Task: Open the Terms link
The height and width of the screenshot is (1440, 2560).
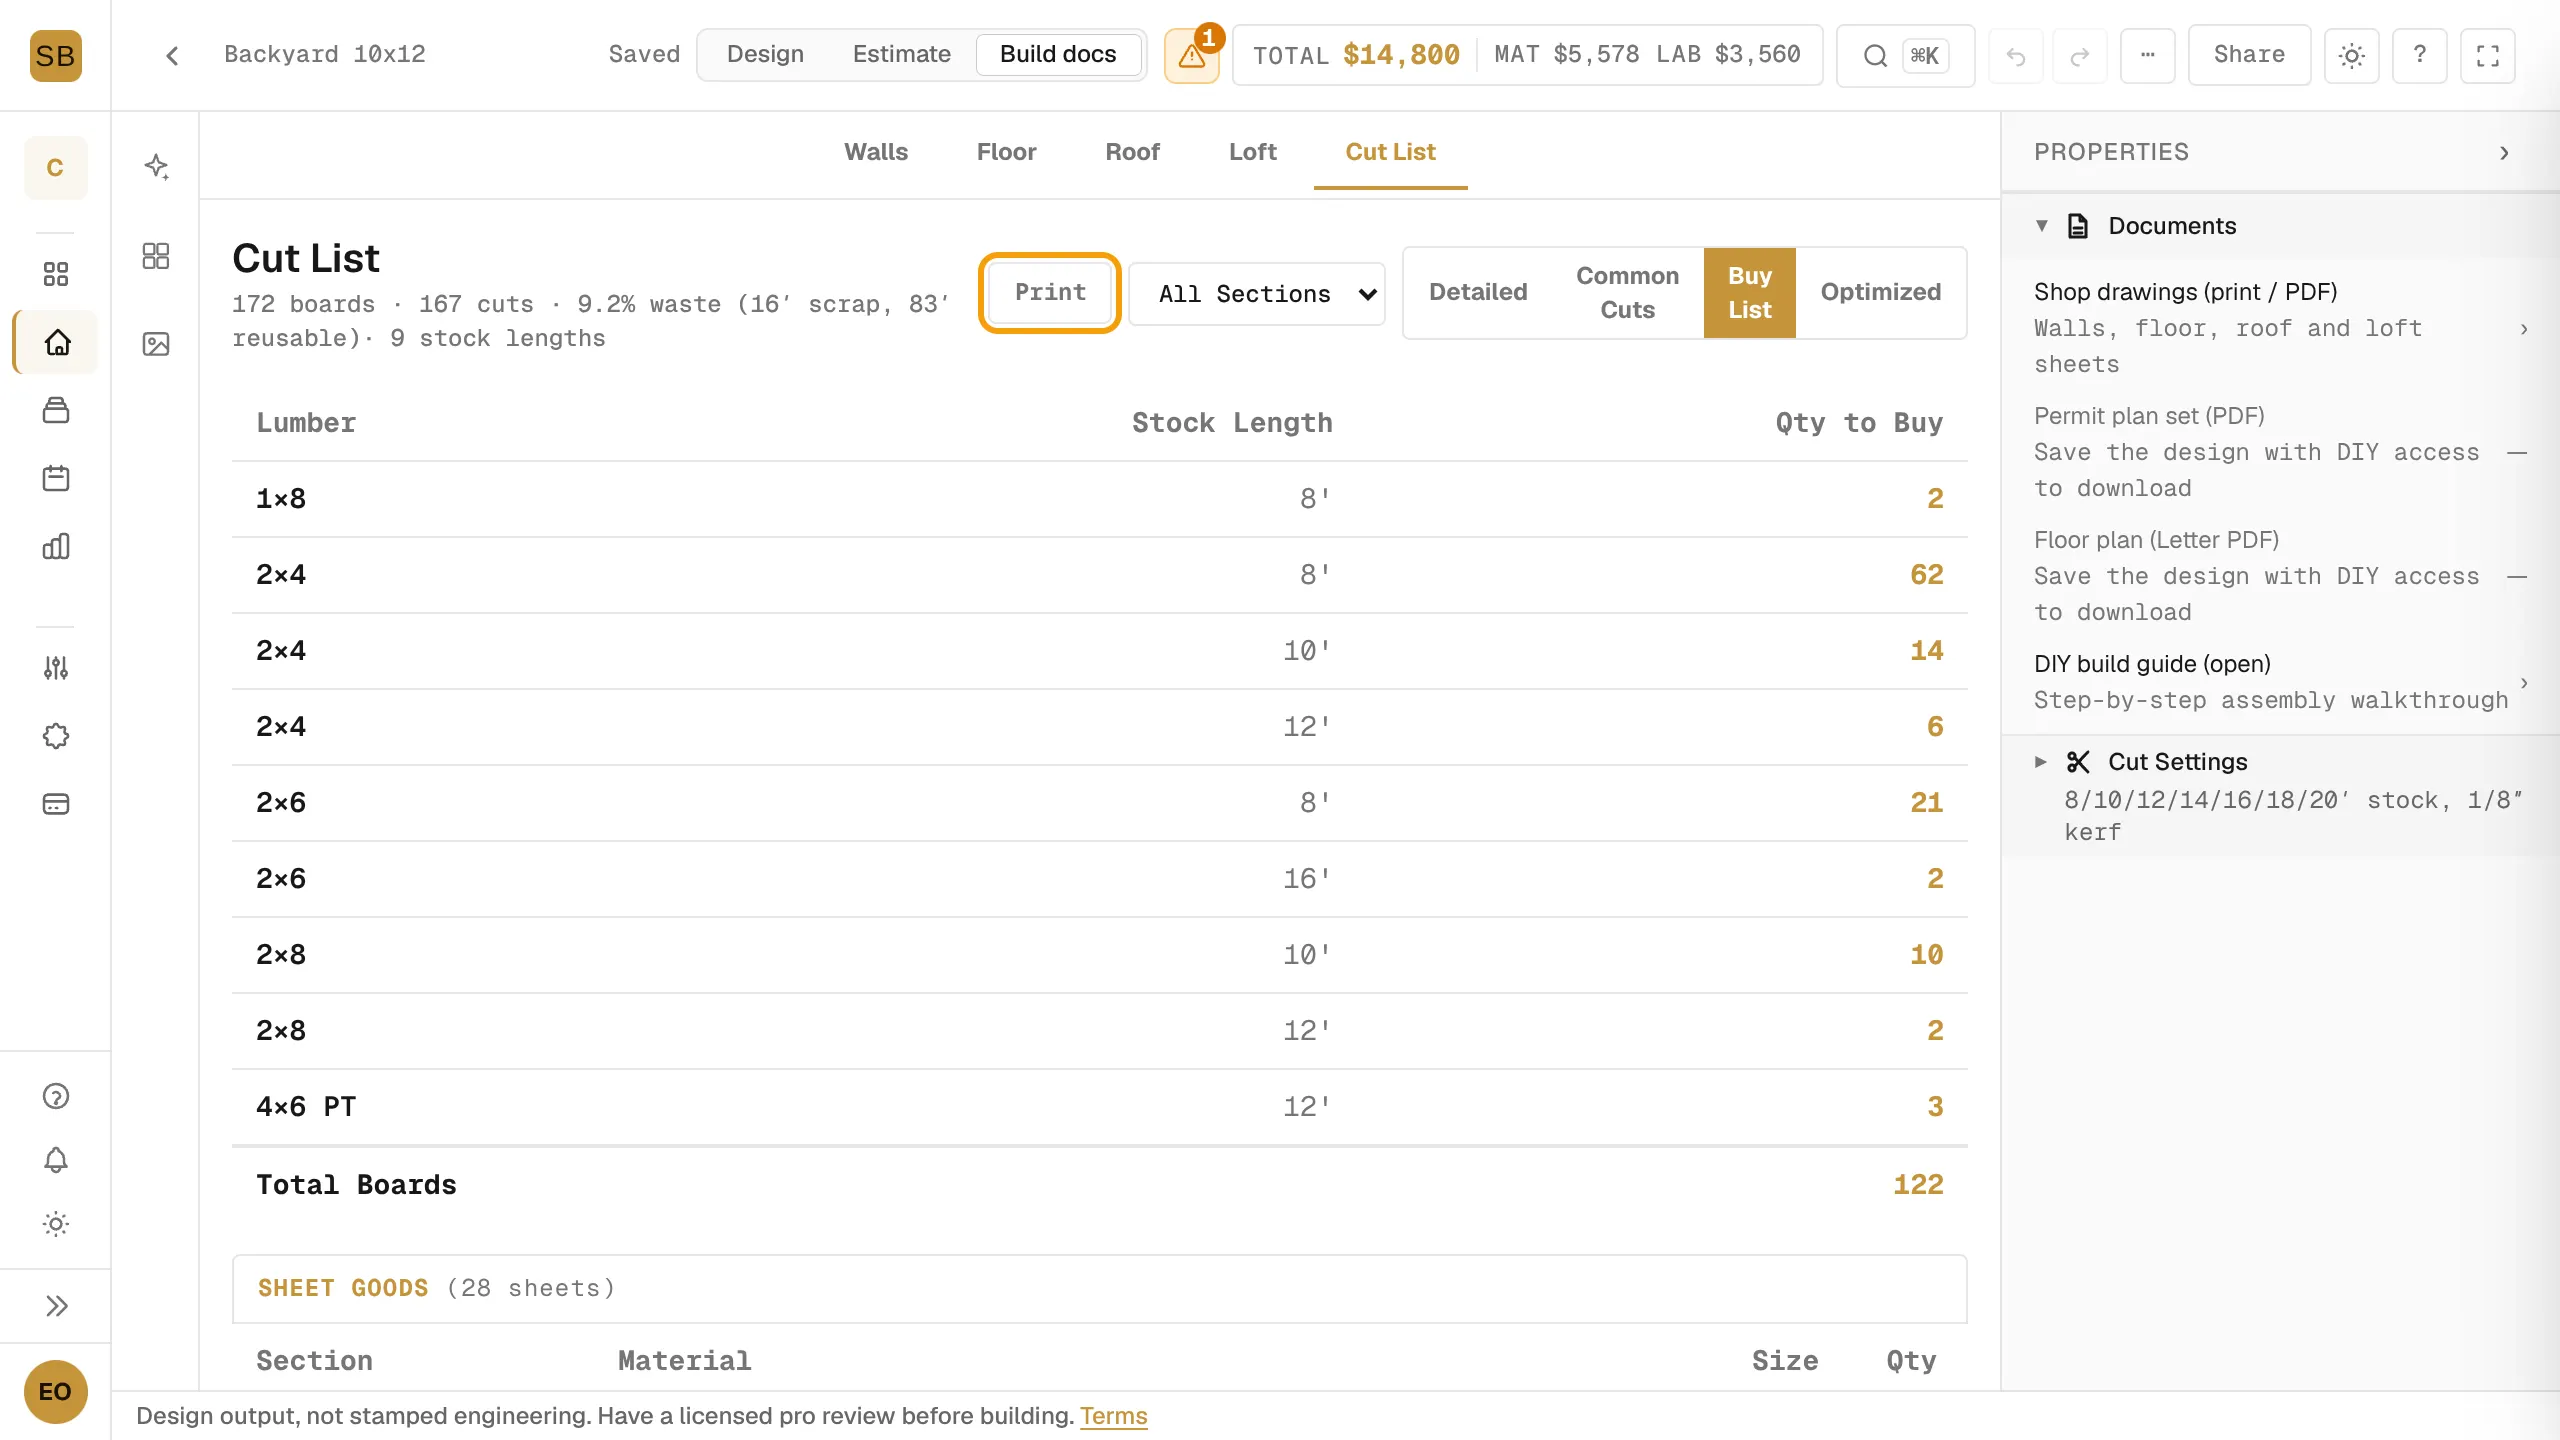Action: coord(1113,1416)
